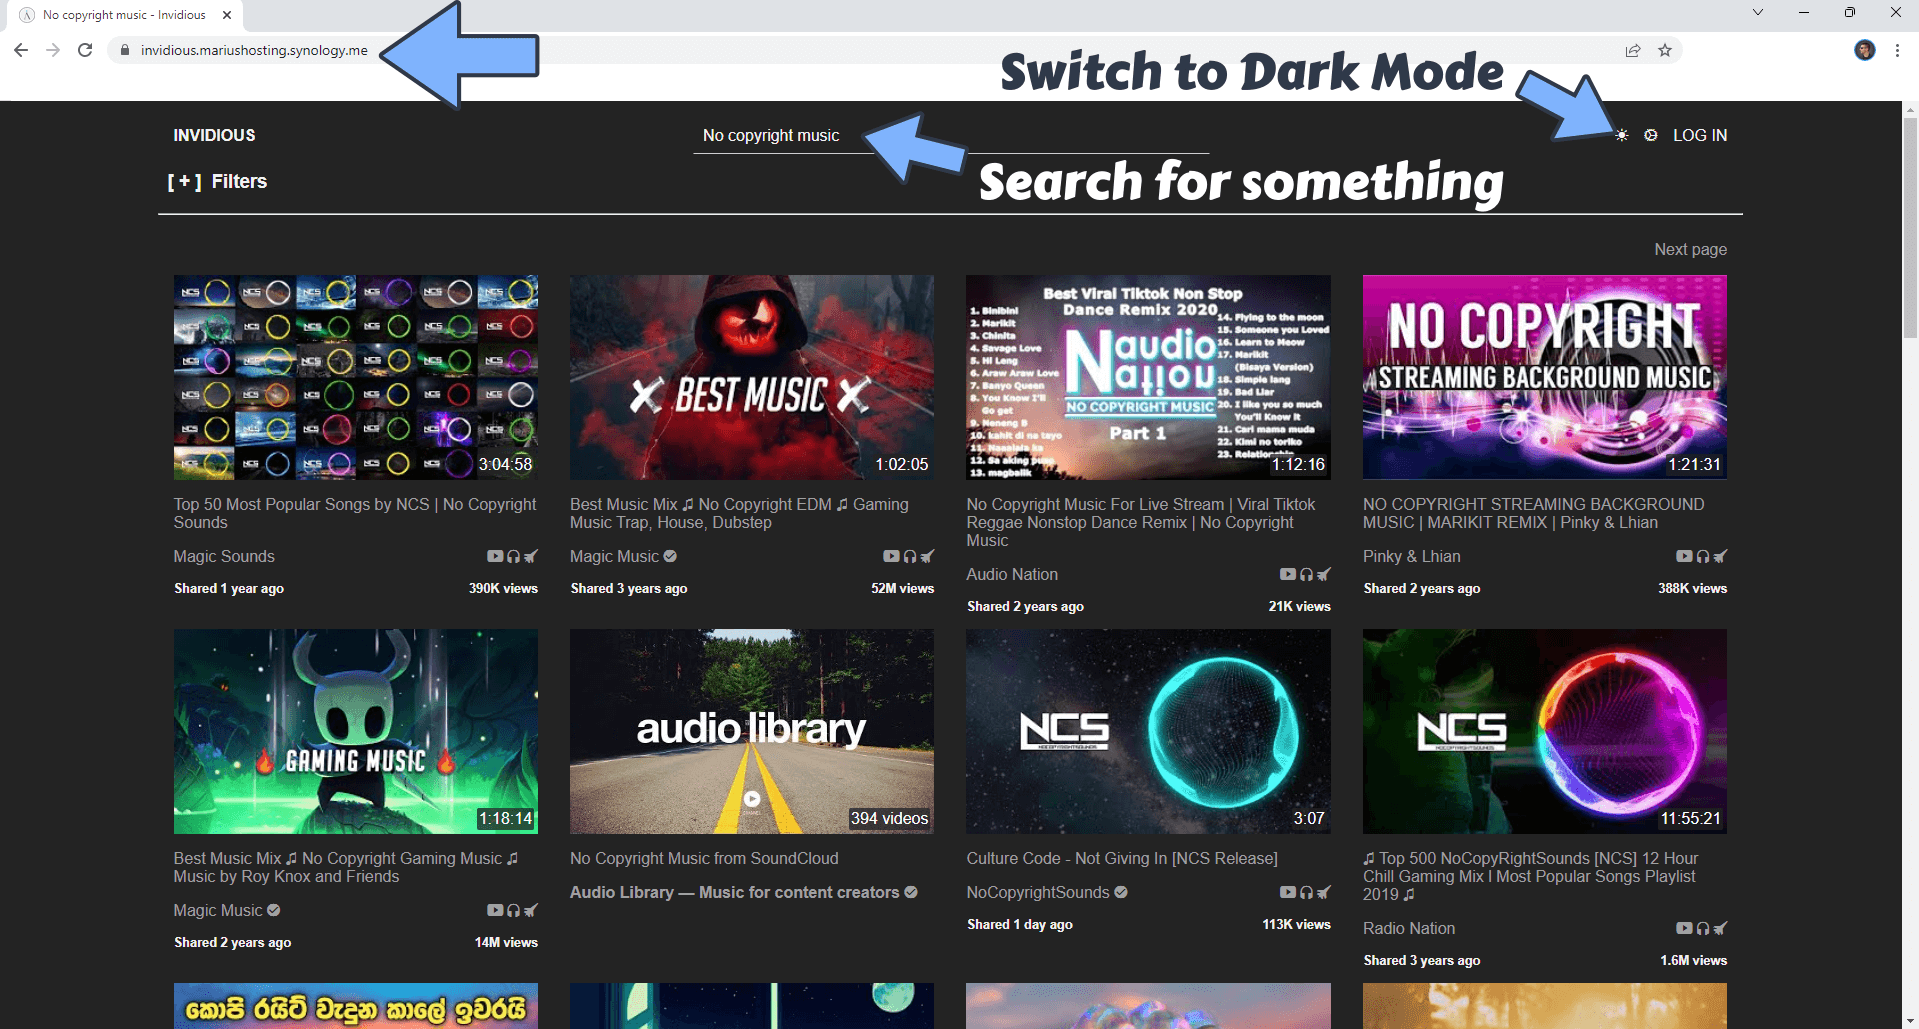The height and width of the screenshot is (1029, 1919).
Task: Click the headphones icon for Pinky & Lhian video
Action: (x=1703, y=557)
